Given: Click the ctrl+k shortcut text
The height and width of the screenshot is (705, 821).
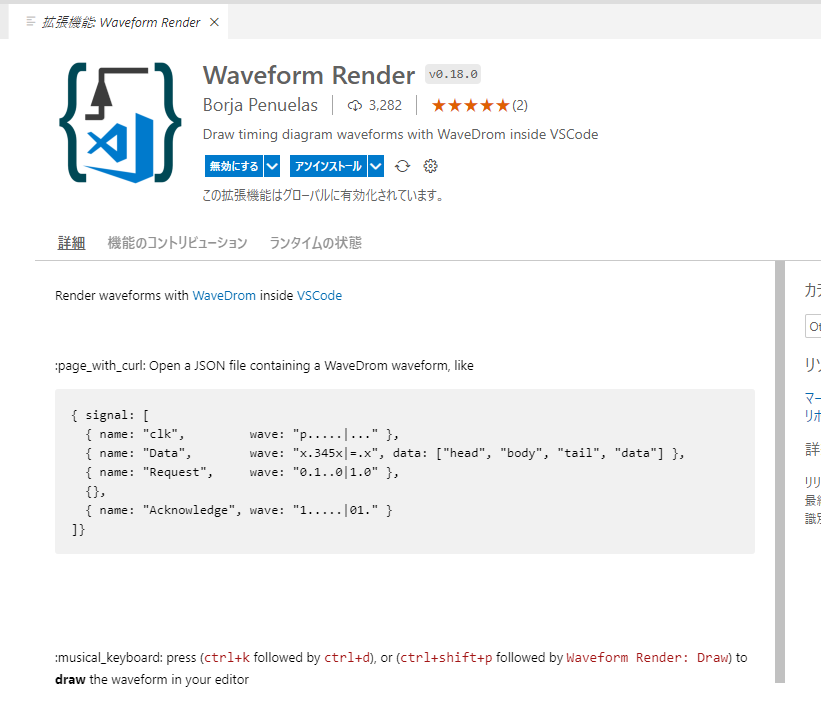Looking at the screenshot, I should [x=227, y=657].
